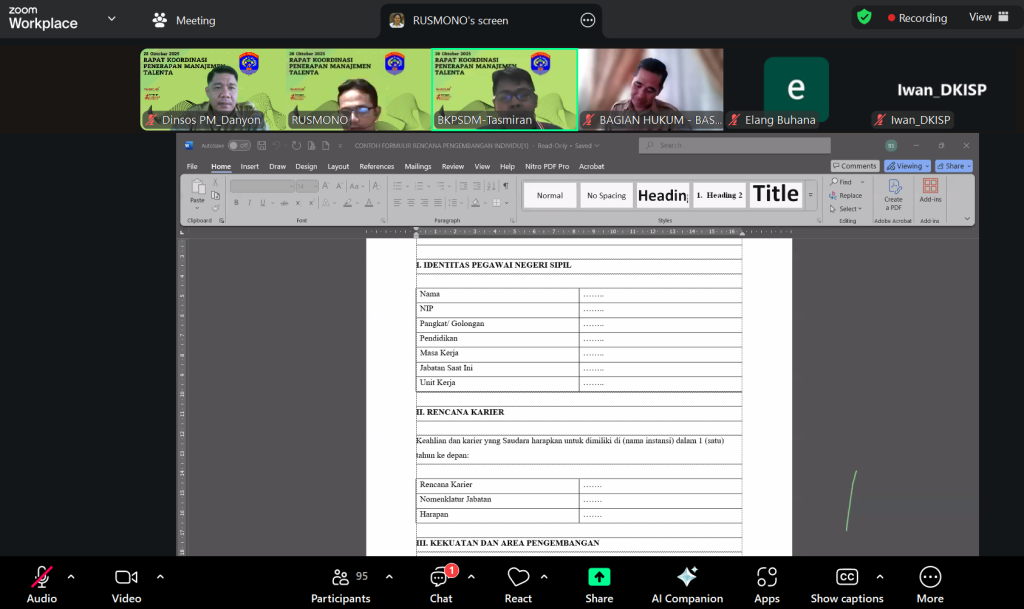Open the Zoom Workplace dropdown arrow
The width and height of the screenshot is (1024, 609).
[111, 19]
